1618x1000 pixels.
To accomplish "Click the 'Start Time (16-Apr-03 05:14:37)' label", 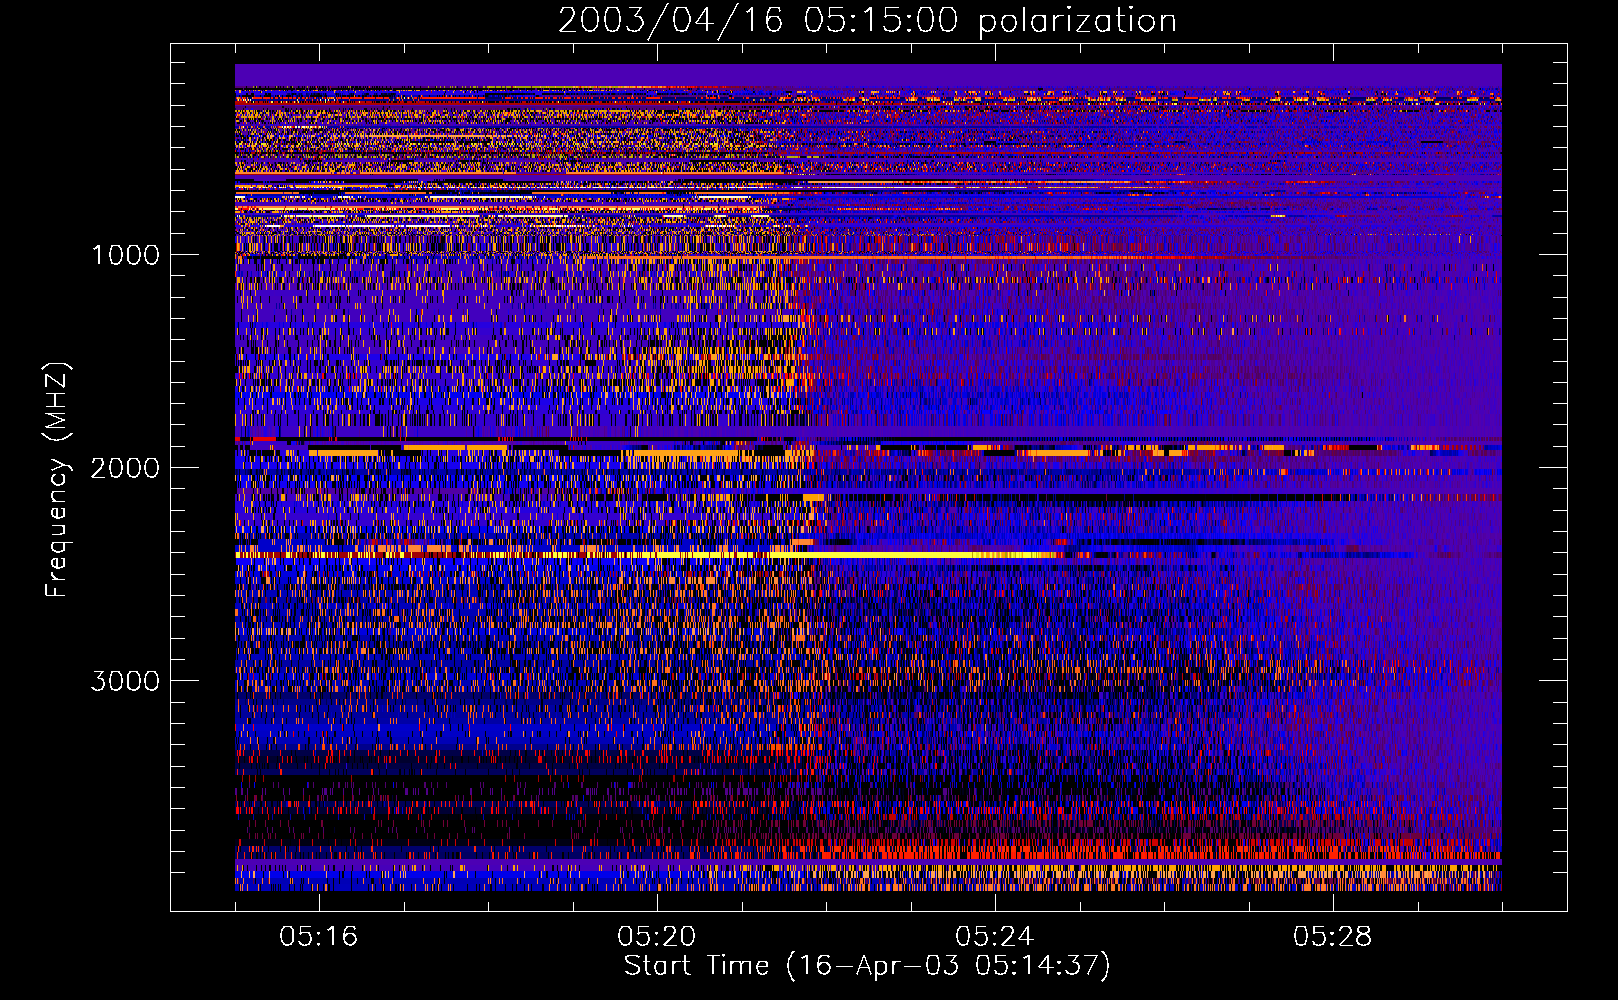I will pos(867,966).
